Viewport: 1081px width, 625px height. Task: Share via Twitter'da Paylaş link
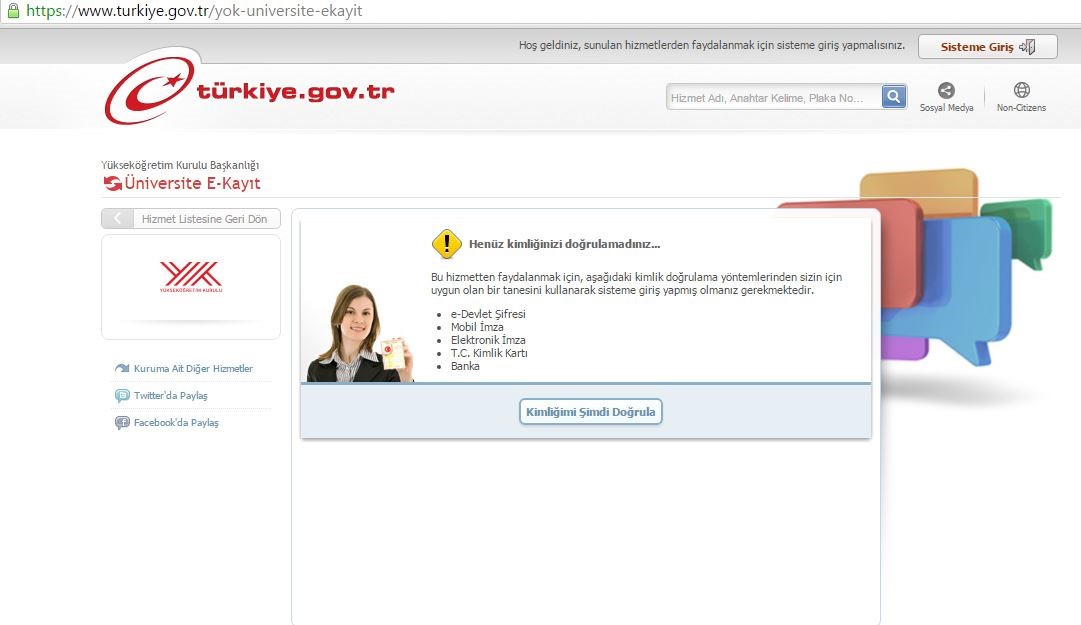tap(170, 396)
